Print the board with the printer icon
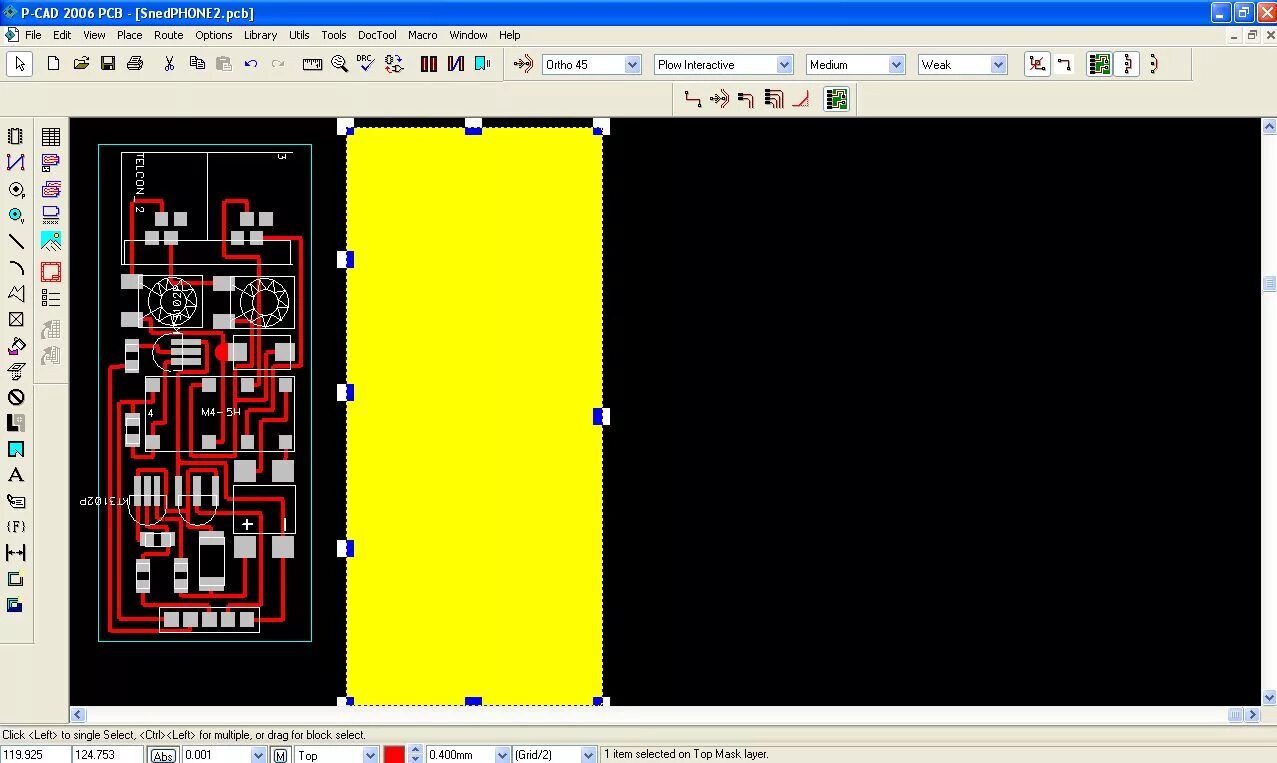 pos(135,64)
